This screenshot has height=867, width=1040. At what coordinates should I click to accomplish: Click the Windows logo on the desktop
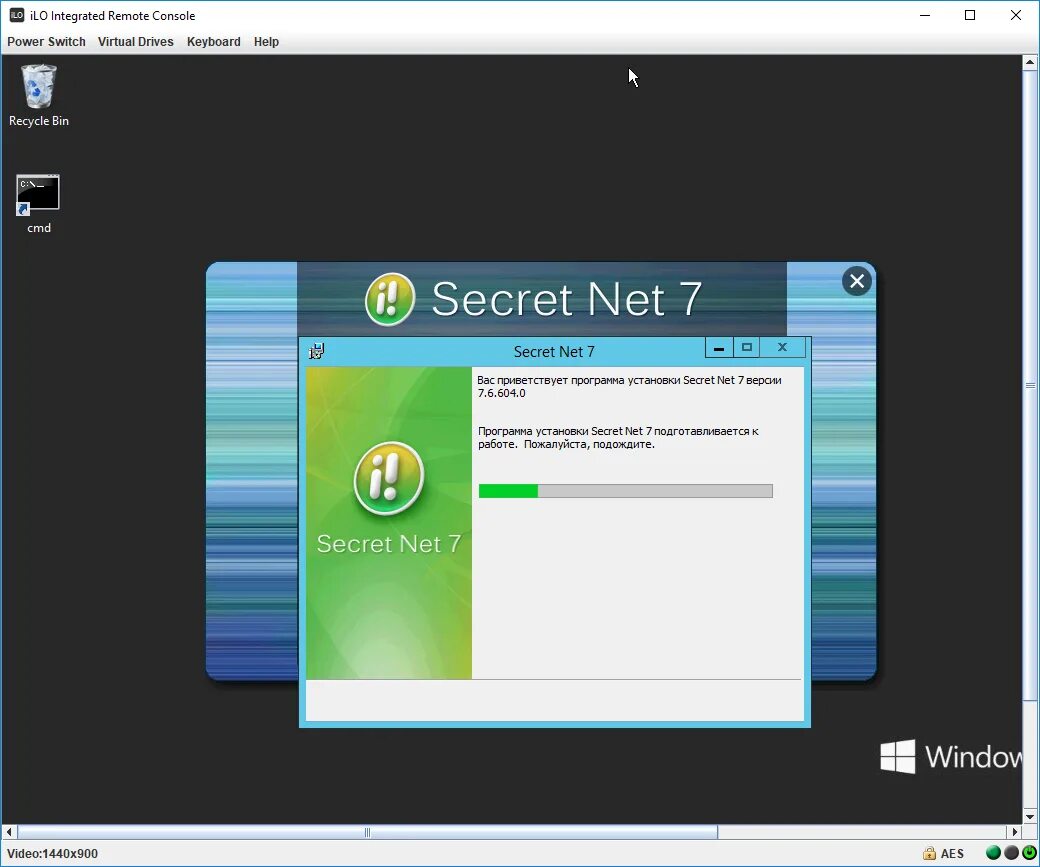[x=897, y=756]
